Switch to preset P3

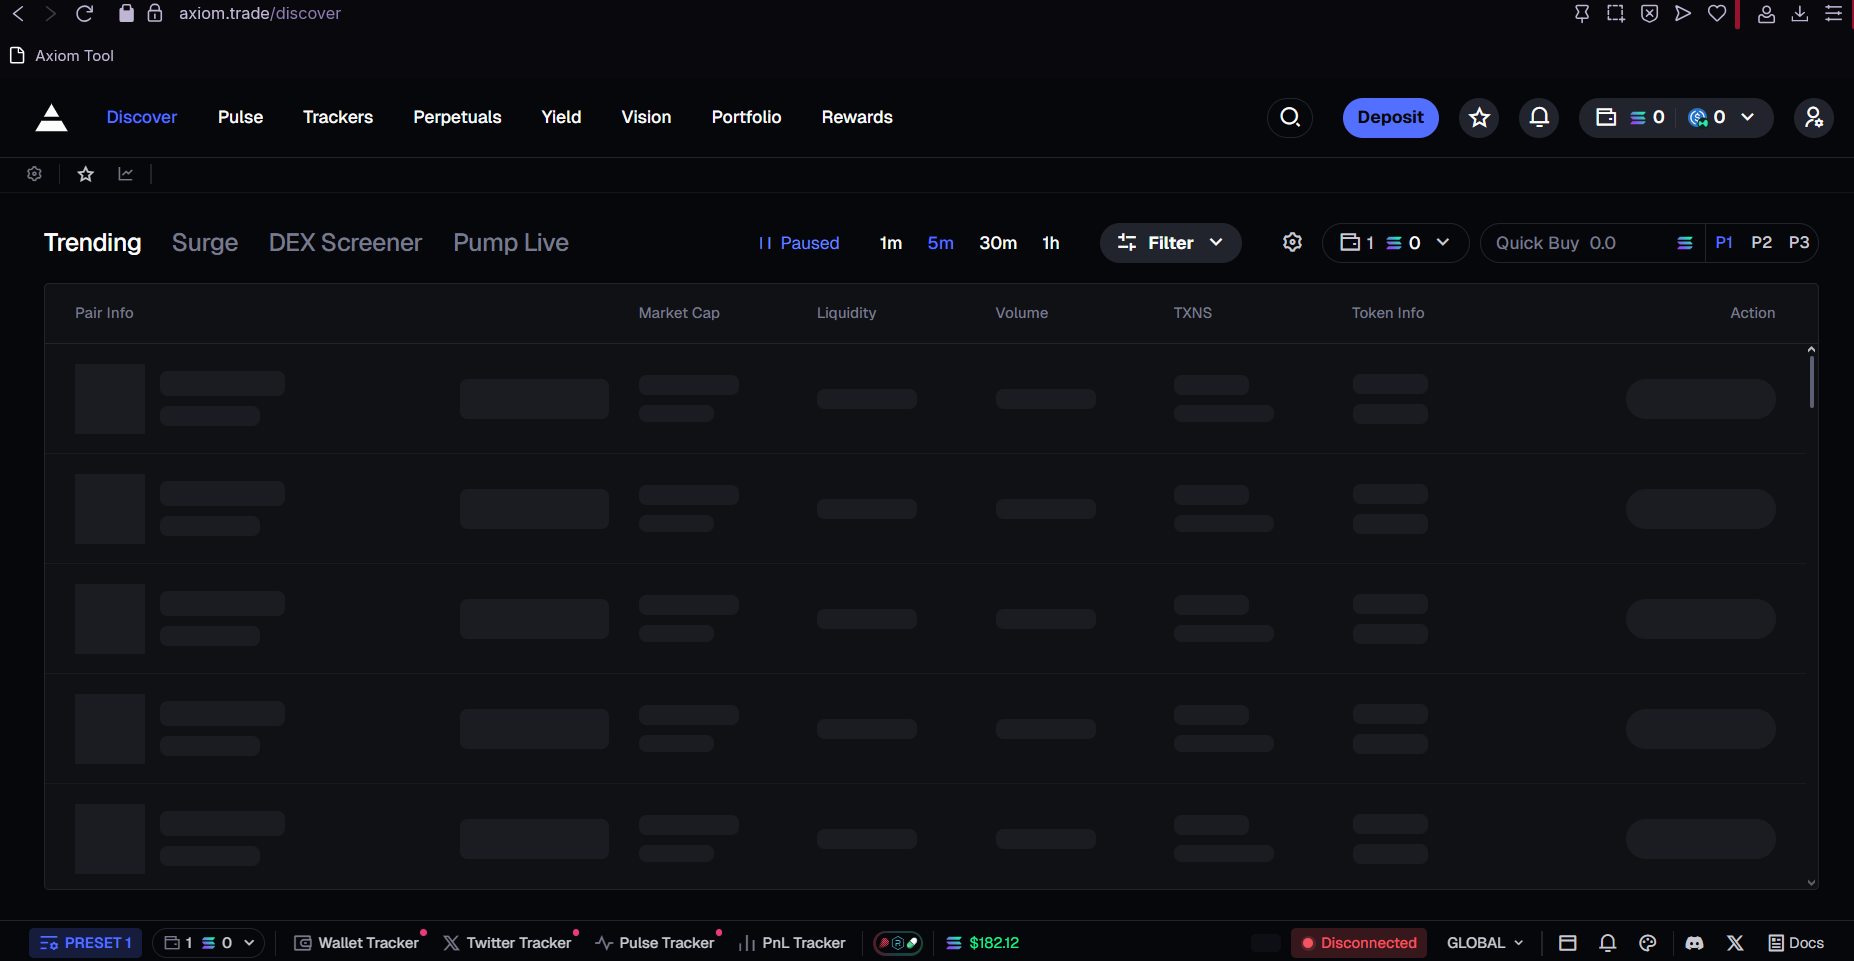pyautogui.click(x=1798, y=243)
